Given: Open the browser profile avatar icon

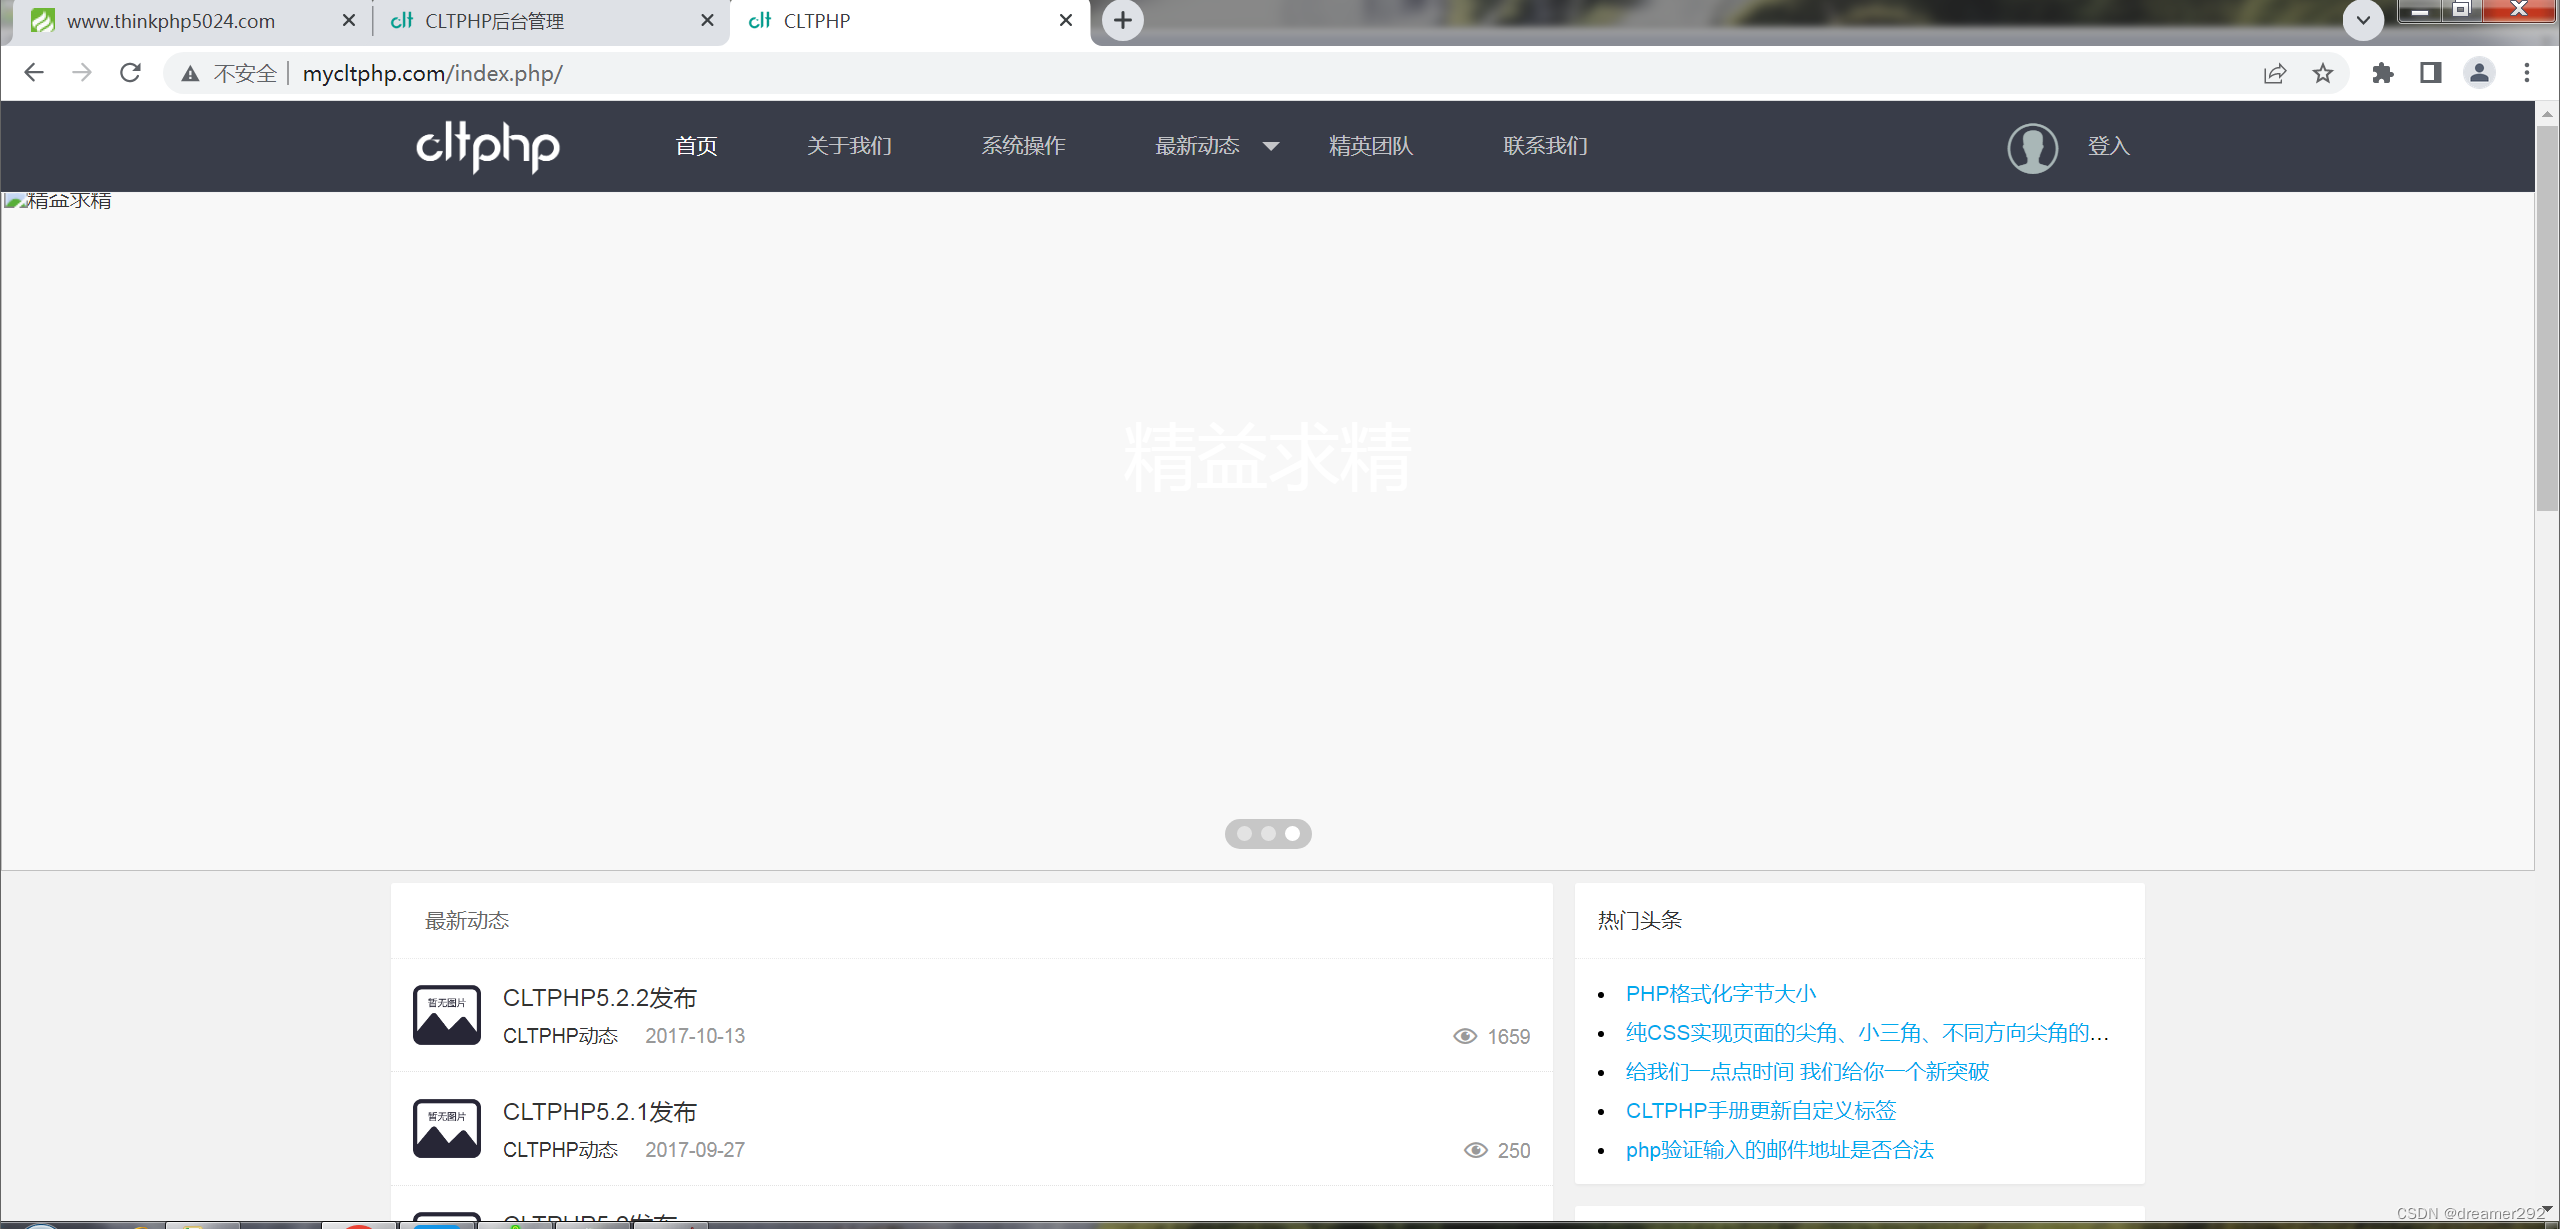Looking at the screenshot, I should [x=2478, y=72].
